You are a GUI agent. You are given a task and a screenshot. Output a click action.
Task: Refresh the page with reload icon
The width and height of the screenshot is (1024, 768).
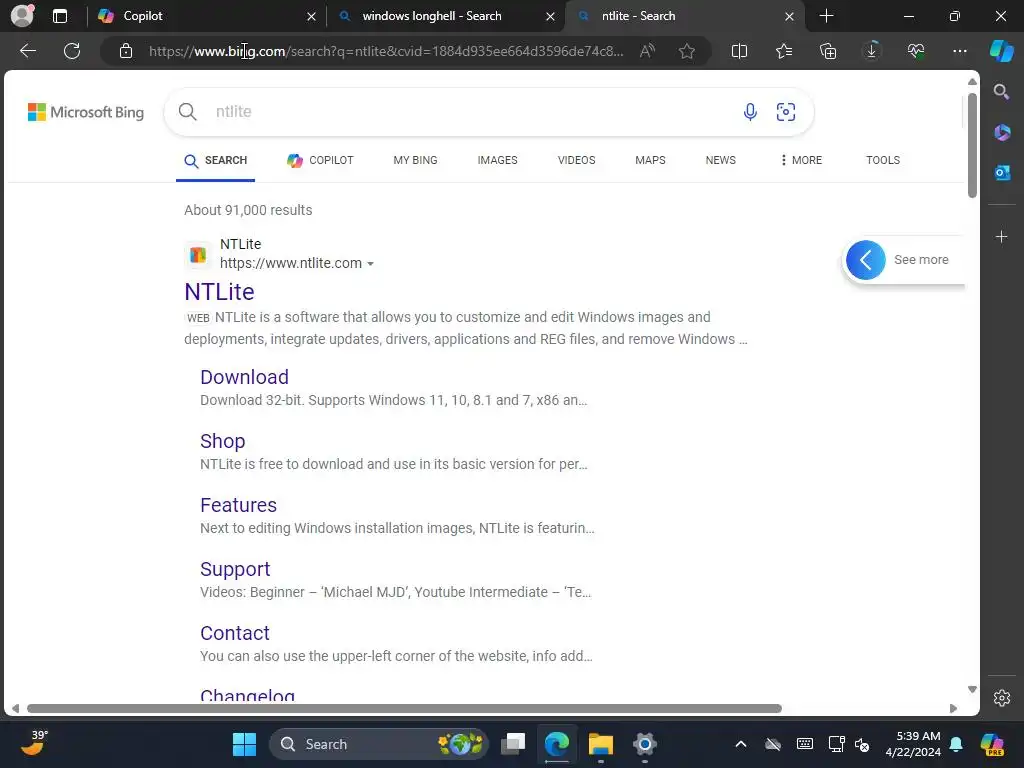click(x=72, y=51)
